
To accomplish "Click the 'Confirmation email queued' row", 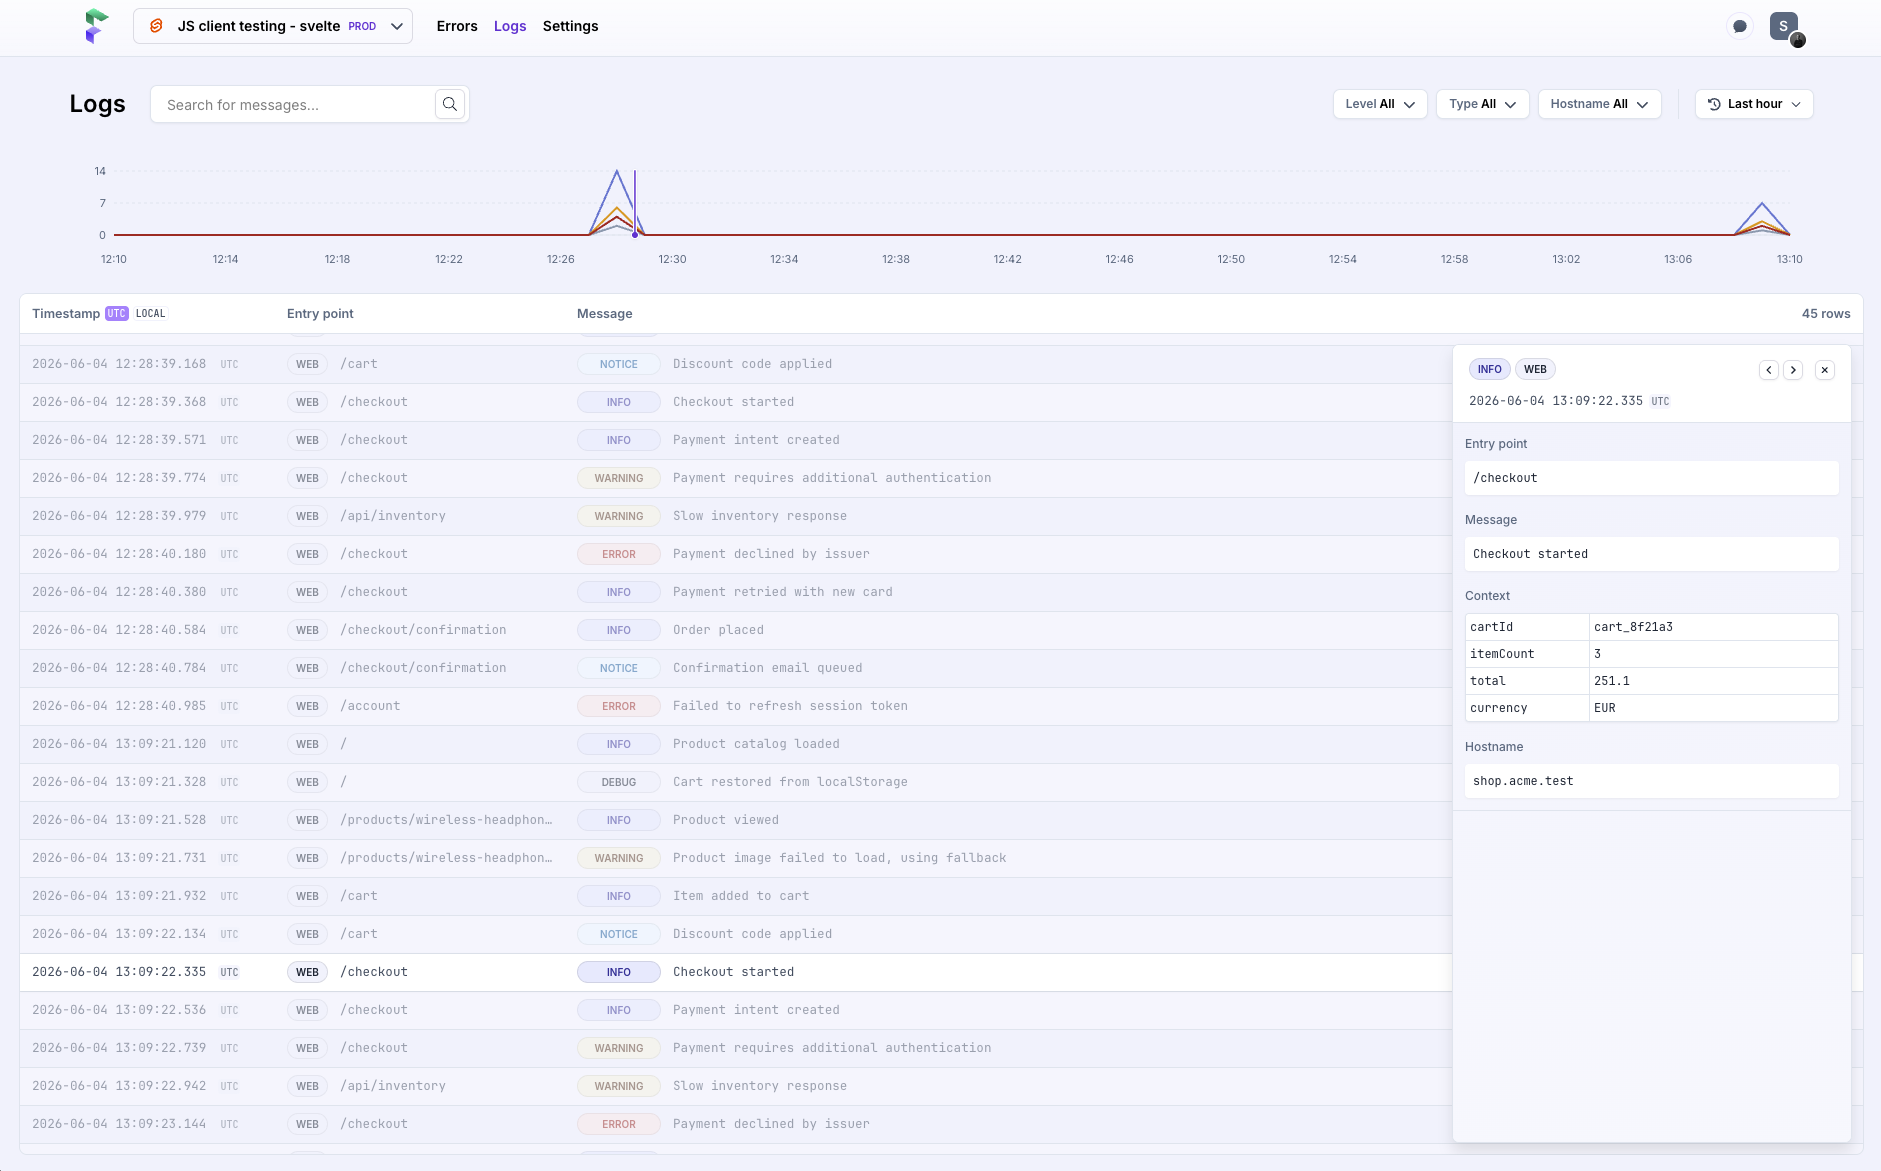I will point(735,668).
